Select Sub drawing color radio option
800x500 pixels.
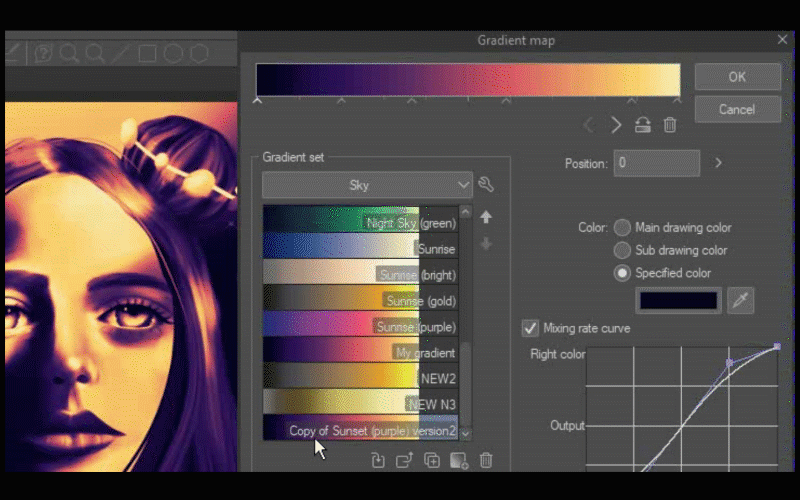click(x=622, y=250)
